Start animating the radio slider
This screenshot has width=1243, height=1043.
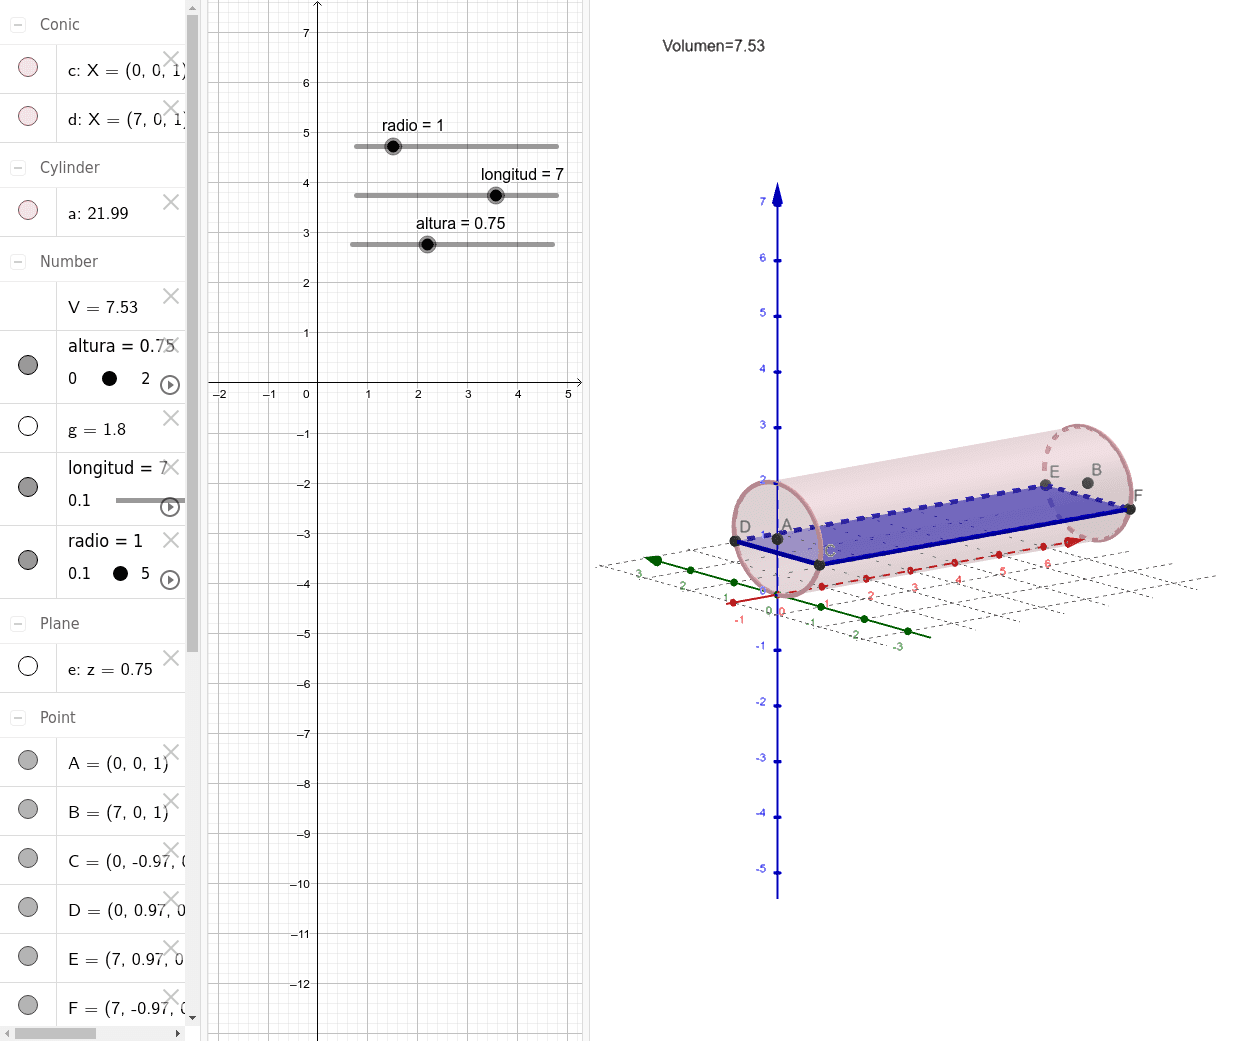tap(170, 579)
